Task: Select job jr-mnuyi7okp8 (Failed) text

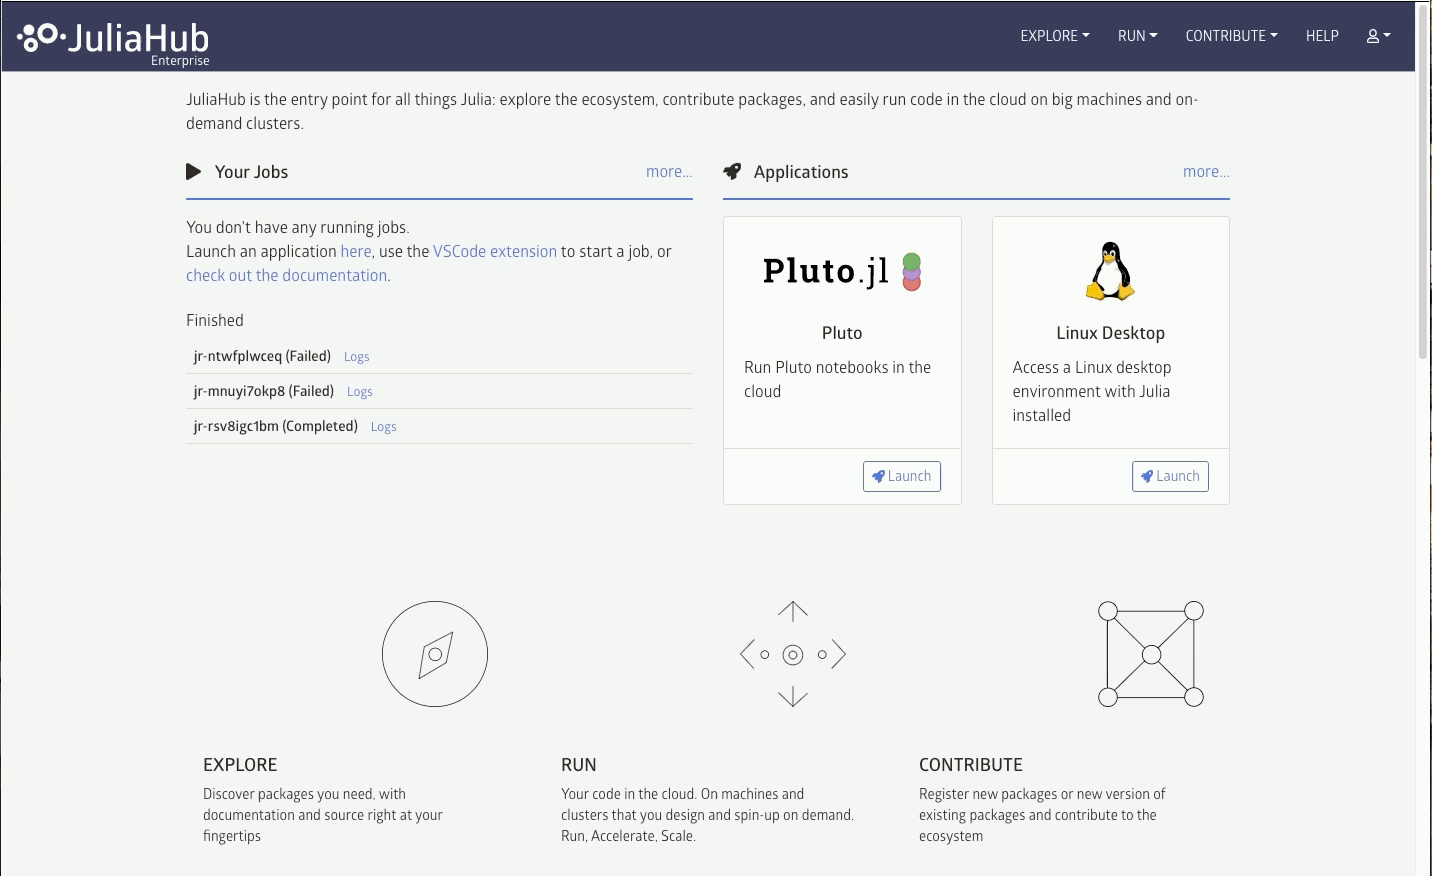Action: (x=263, y=391)
